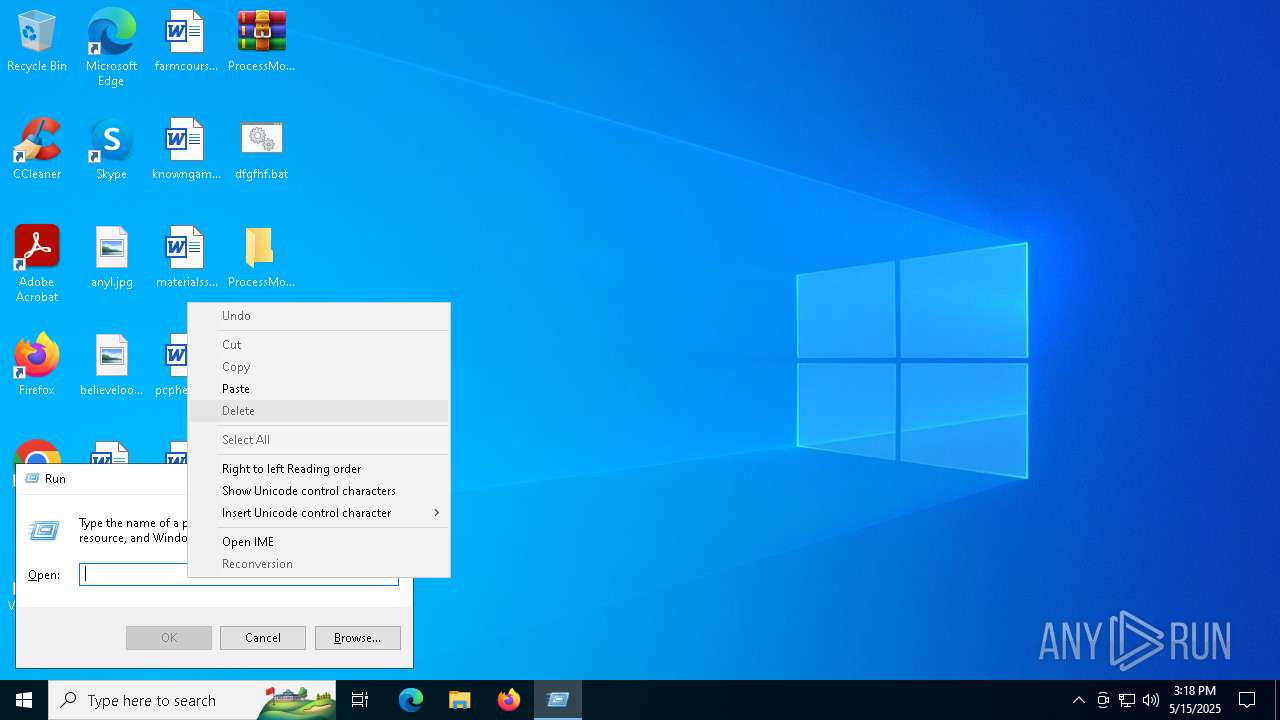Screen dimensions: 1280x720
Task: Select the anyl.jpg image file icon
Action: pos(111,258)
